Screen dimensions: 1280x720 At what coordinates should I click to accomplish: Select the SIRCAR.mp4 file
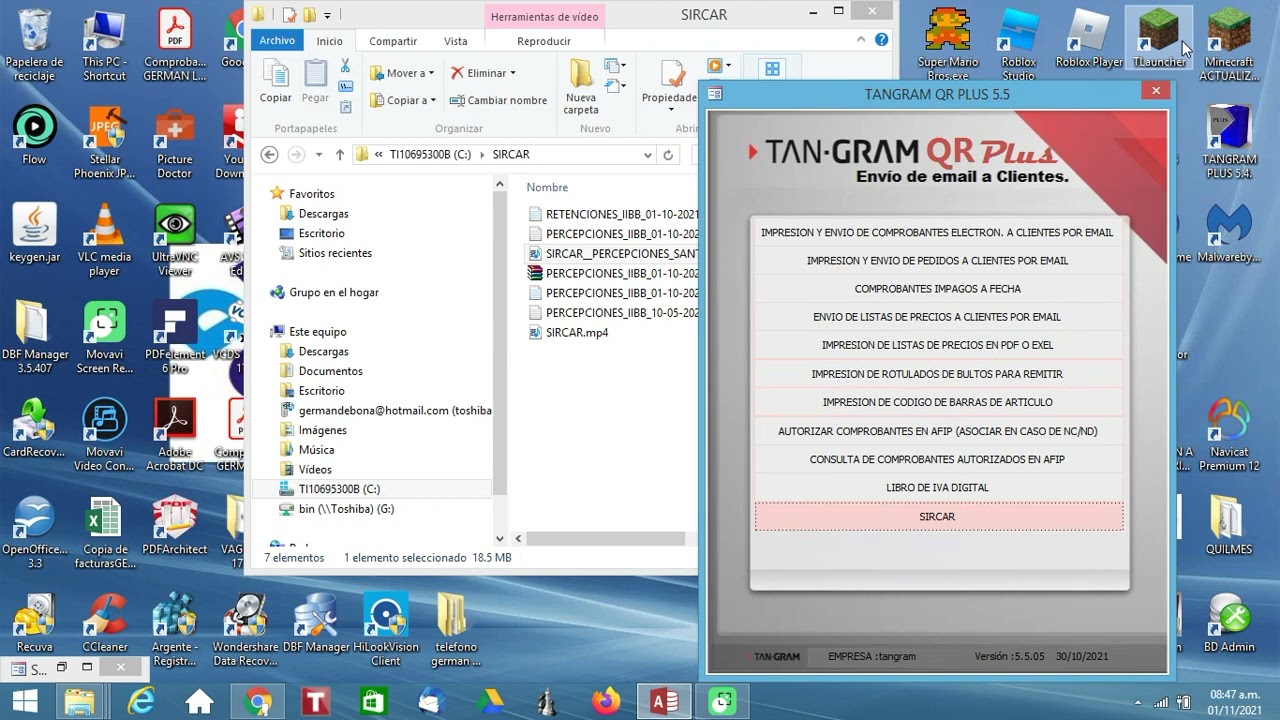577,333
